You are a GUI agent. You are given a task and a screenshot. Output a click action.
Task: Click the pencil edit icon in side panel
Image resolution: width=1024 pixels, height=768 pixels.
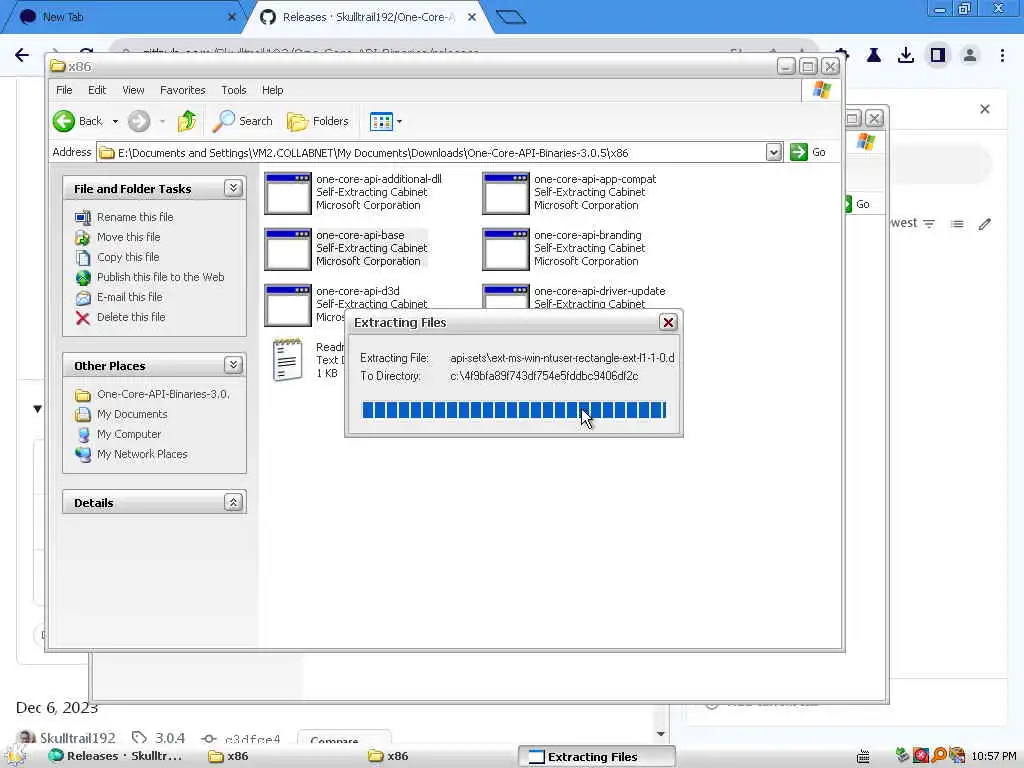point(985,224)
